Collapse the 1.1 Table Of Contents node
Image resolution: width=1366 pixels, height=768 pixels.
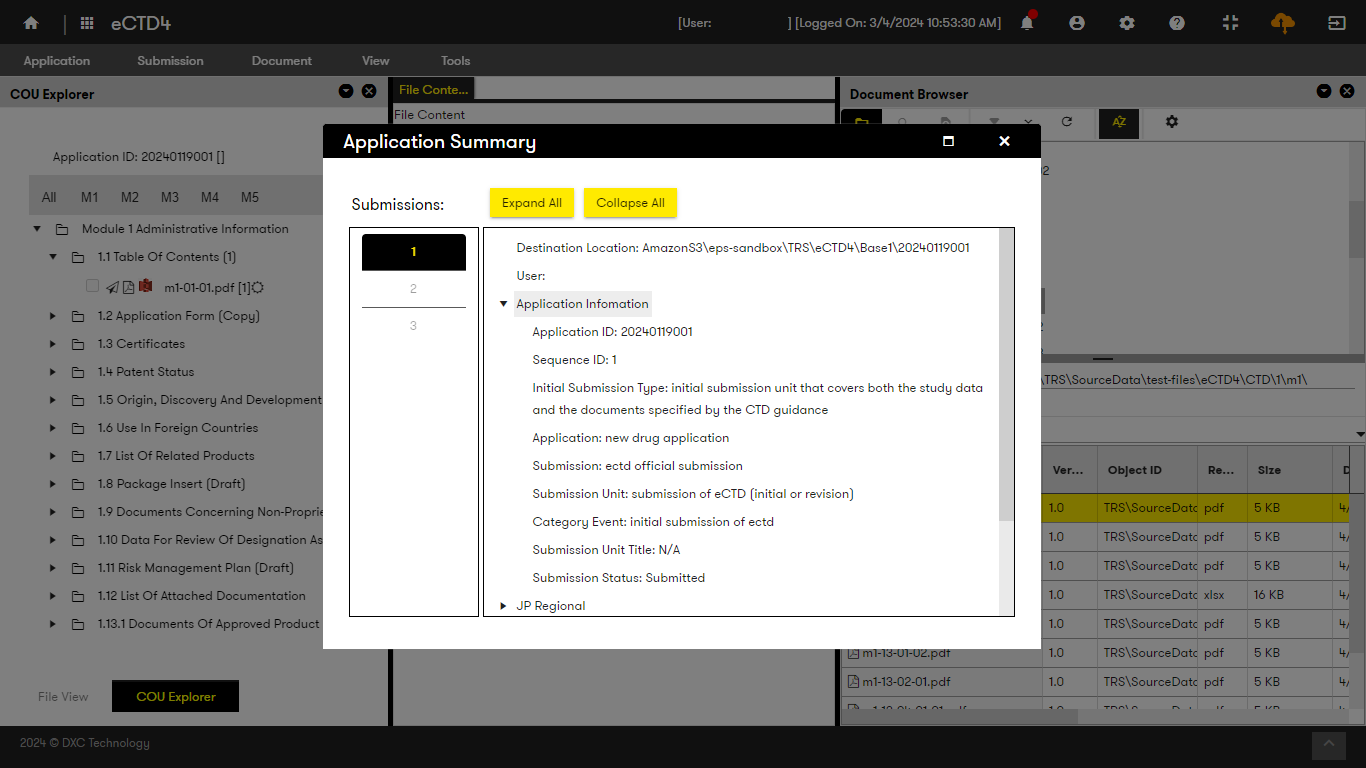(53, 257)
